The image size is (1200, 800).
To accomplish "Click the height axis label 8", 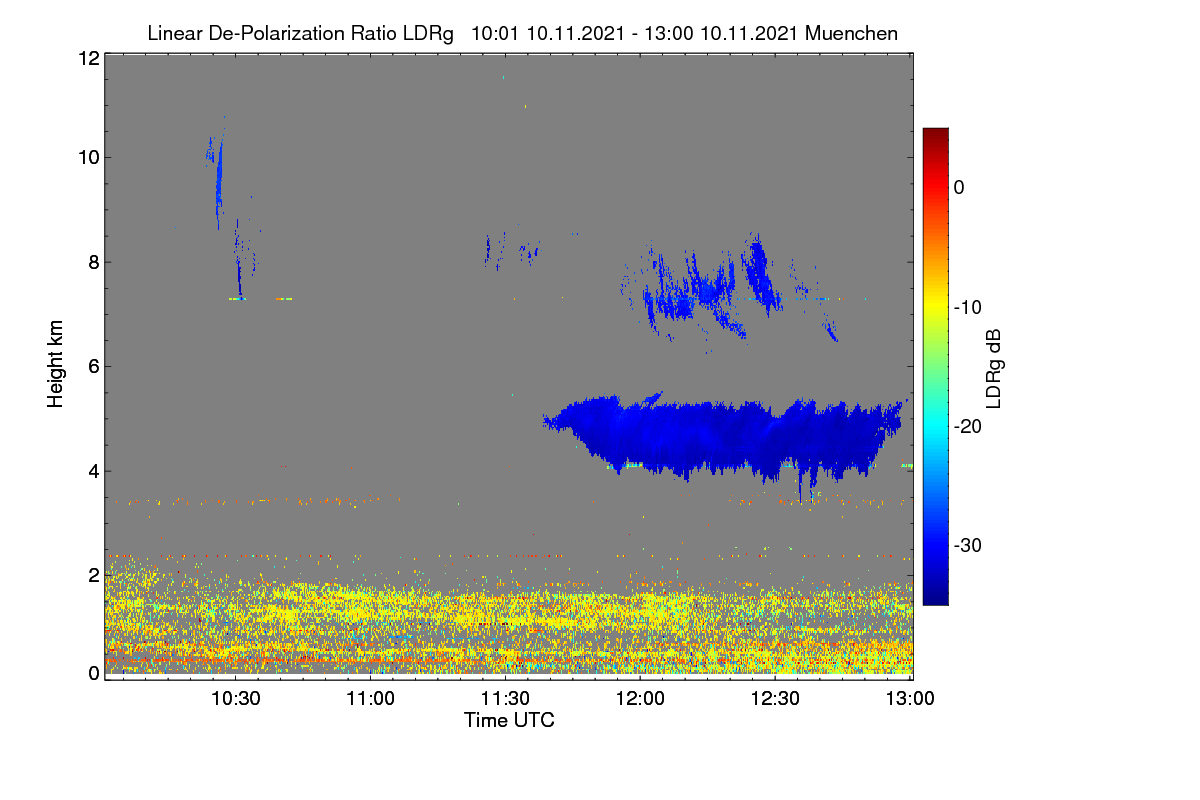I will pyautogui.click(x=92, y=262).
